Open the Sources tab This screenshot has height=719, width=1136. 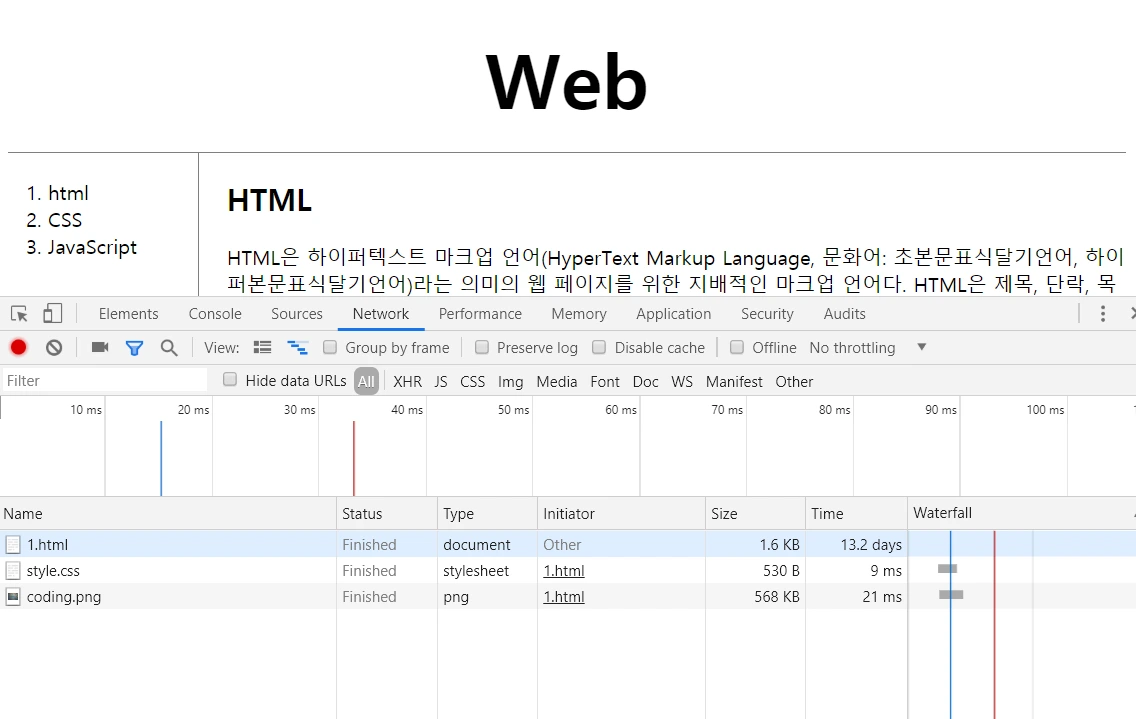tap(297, 314)
